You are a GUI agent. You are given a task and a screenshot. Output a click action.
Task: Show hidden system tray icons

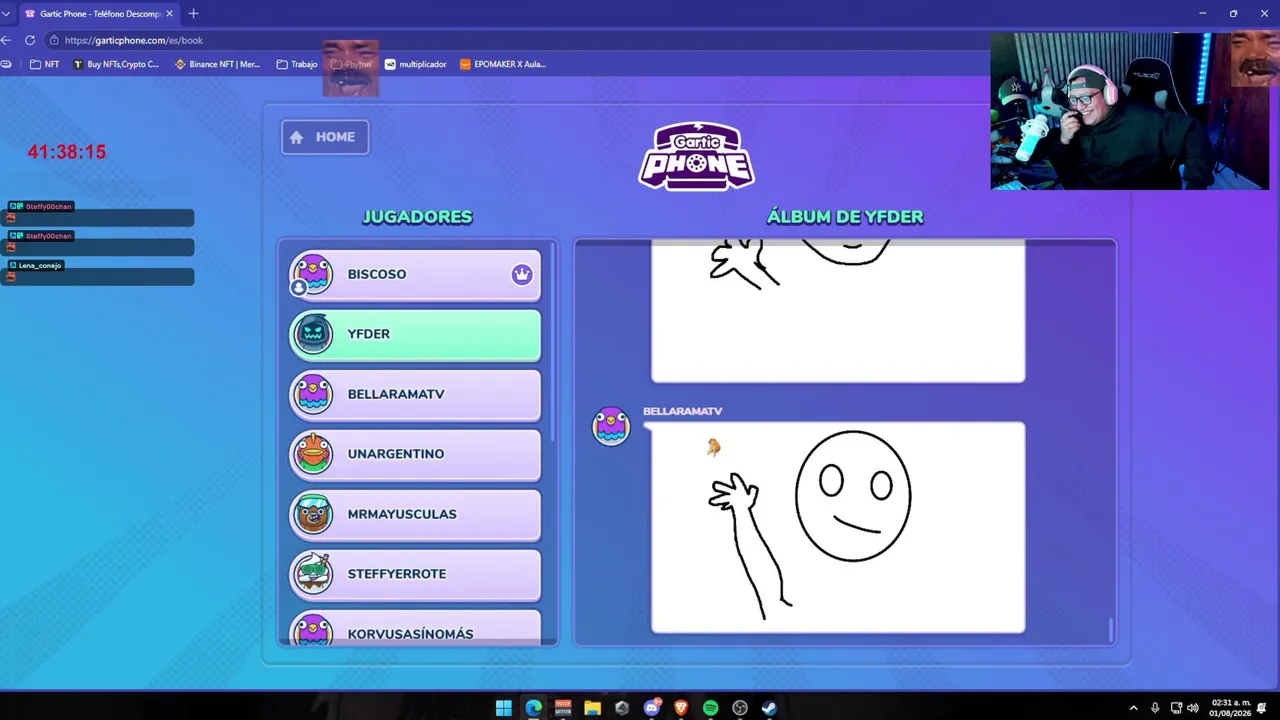coord(1133,708)
